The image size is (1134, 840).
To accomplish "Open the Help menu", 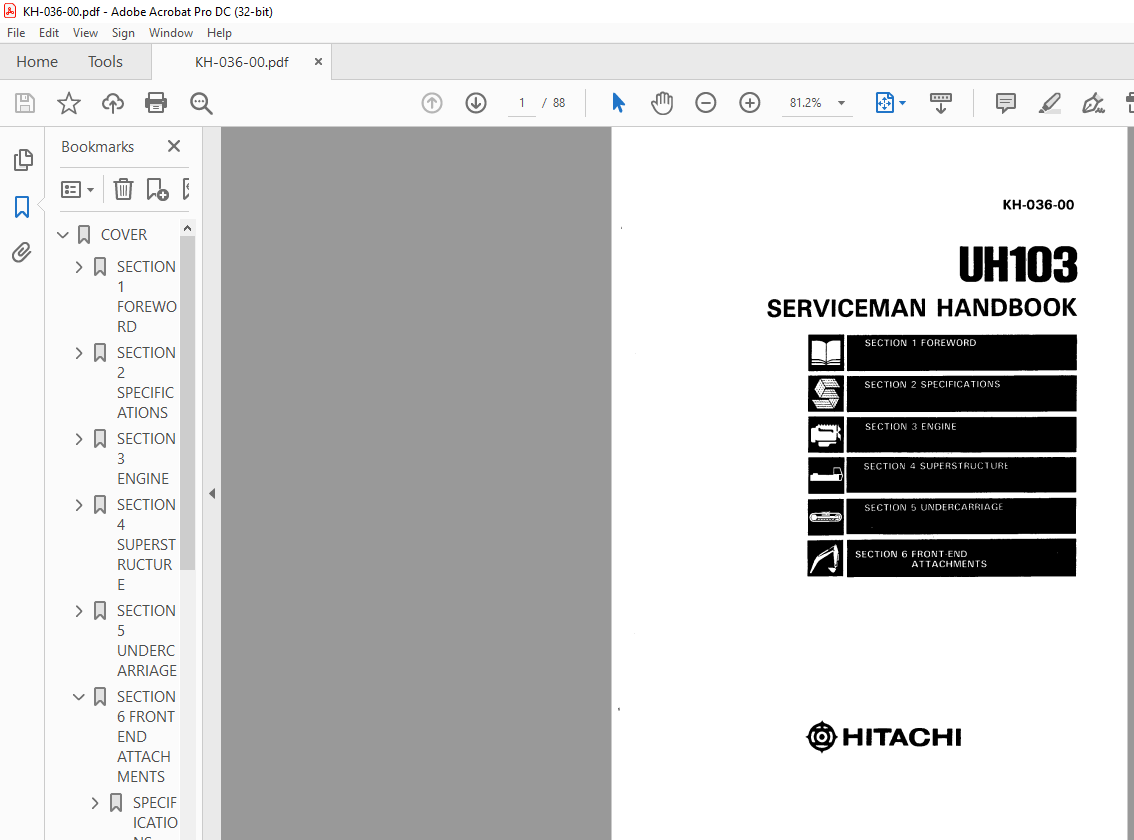I will tap(219, 33).
